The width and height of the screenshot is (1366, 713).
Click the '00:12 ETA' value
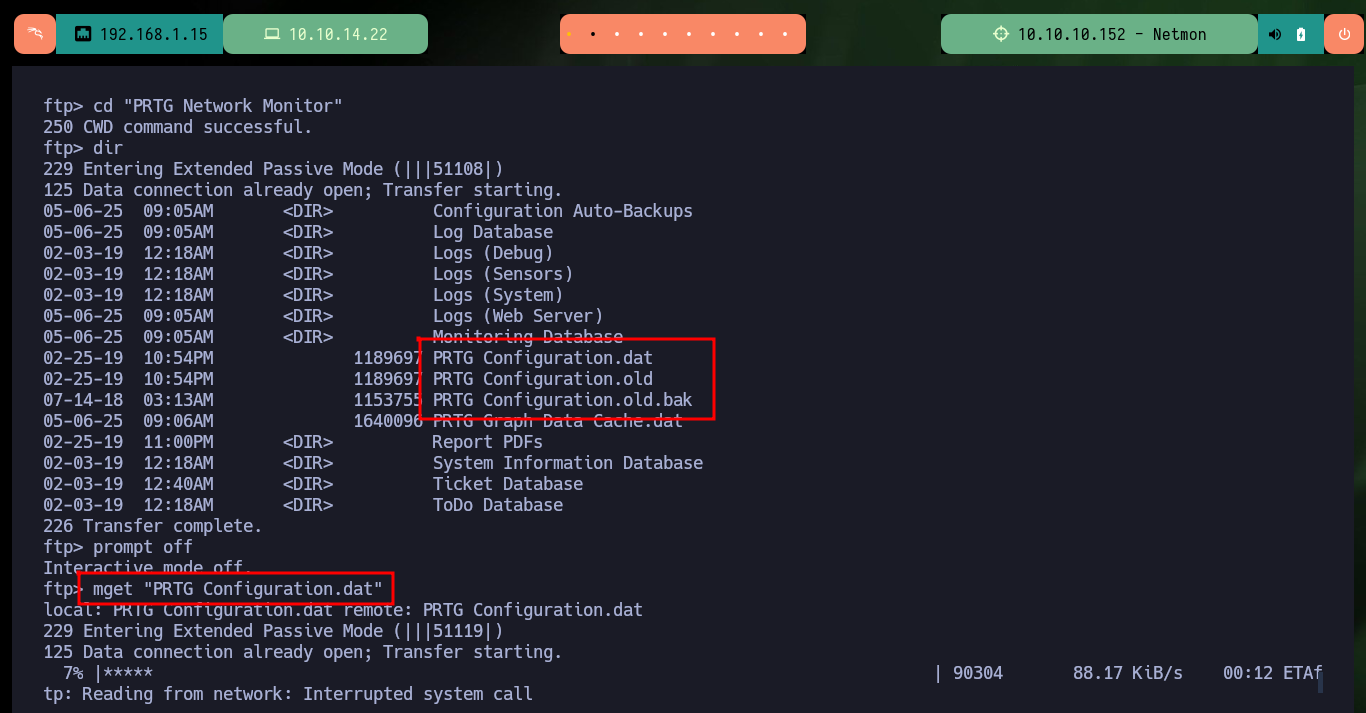(x=1268, y=673)
